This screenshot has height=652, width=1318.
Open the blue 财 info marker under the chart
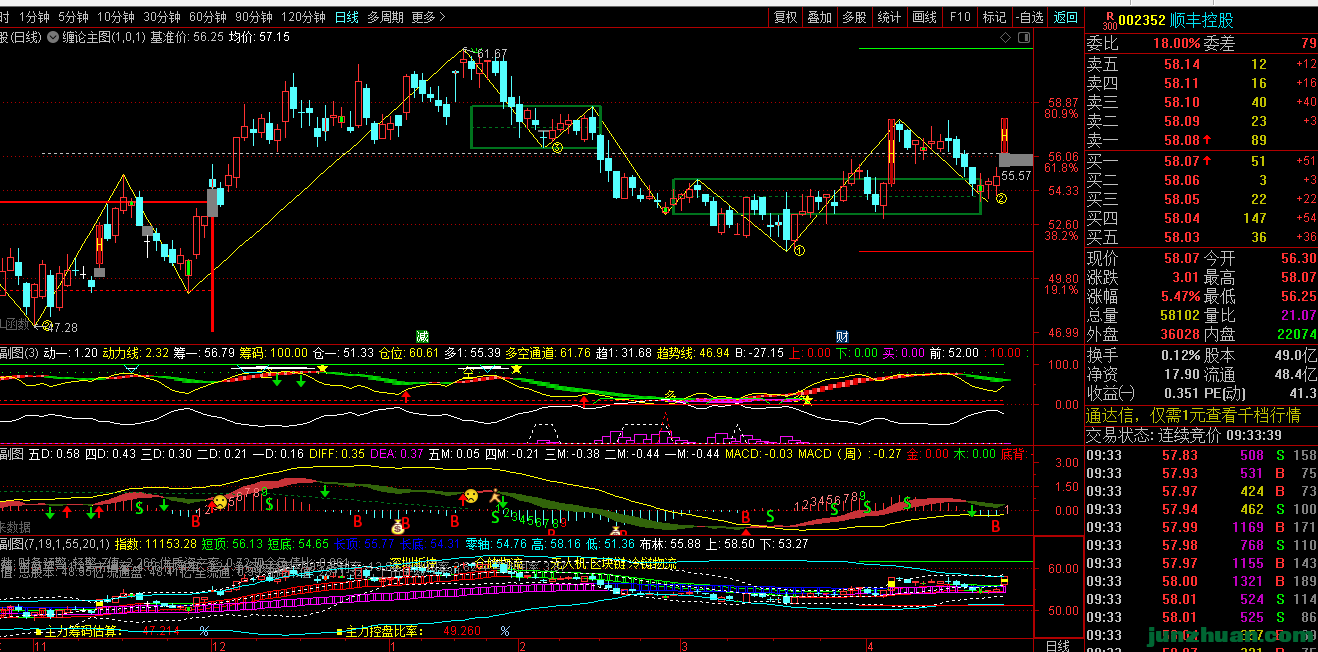843,335
